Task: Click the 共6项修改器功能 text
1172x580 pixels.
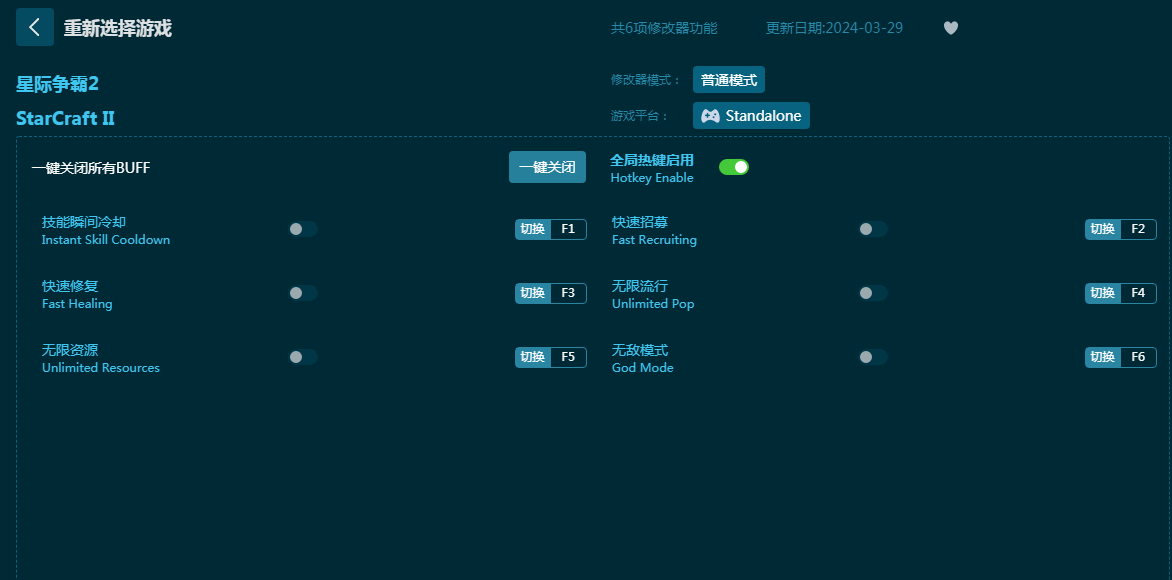Action: (664, 28)
